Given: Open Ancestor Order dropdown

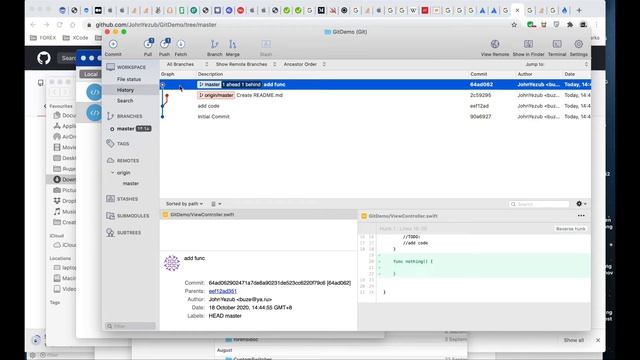Looking at the screenshot, I should click(304, 64).
